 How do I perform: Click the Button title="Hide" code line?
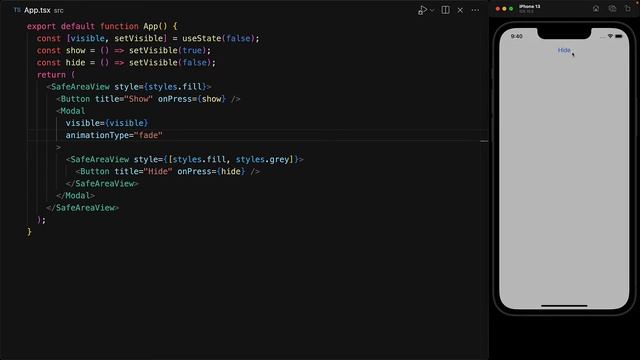click(167, 171)
